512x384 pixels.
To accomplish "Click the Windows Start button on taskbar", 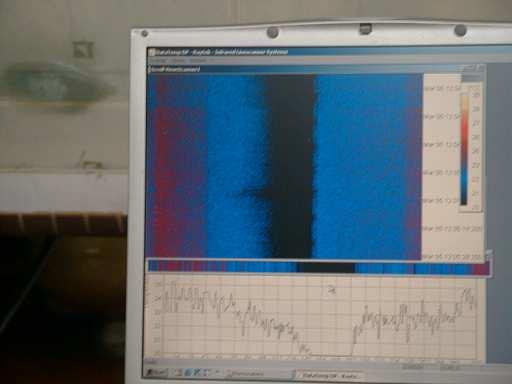I will coord(157,372).
